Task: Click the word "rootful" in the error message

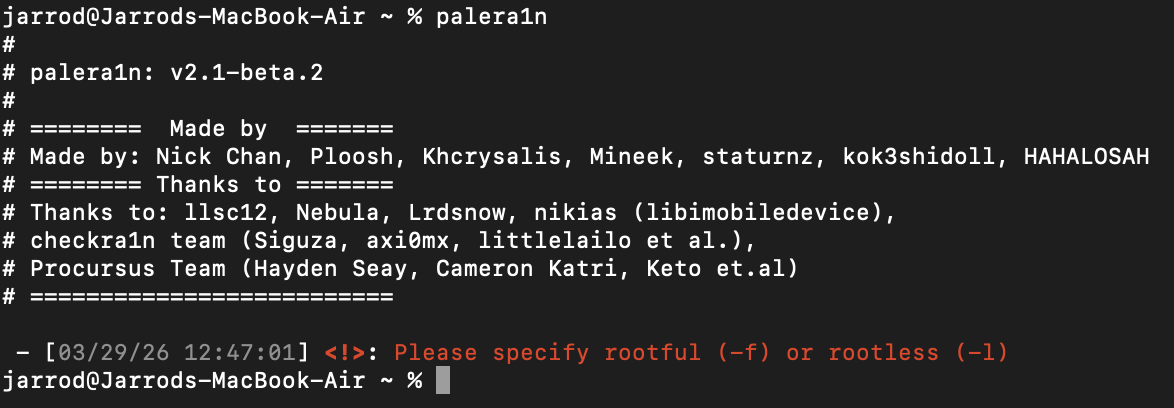Action: tap(653, 353)
